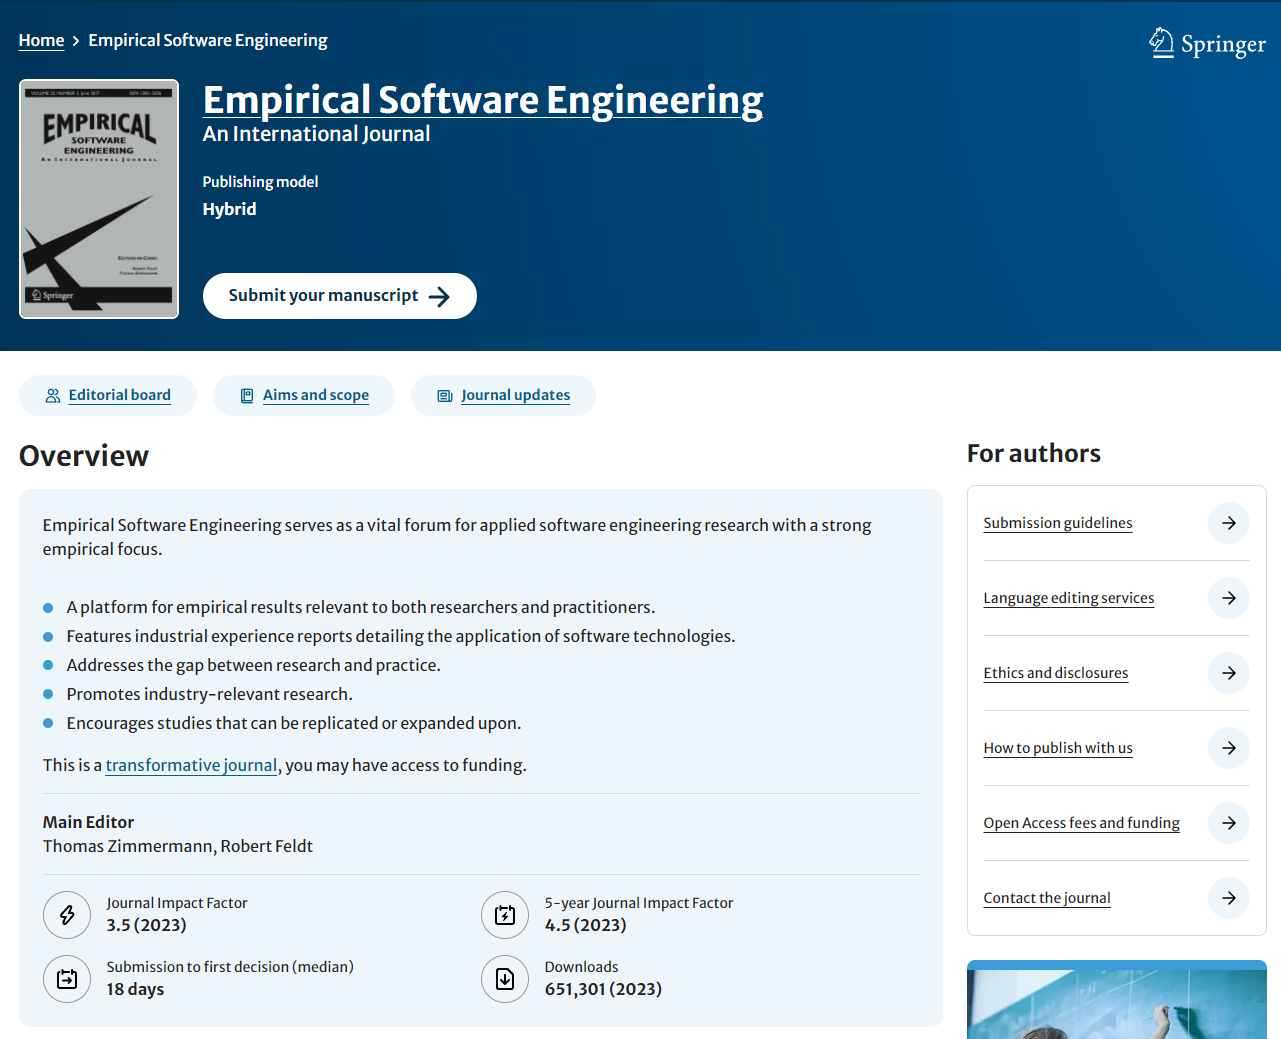Screen dimensions: 1281x1039
Task: Submit your manuscript button
Action: pyautogui.click(x=340, y=296)
